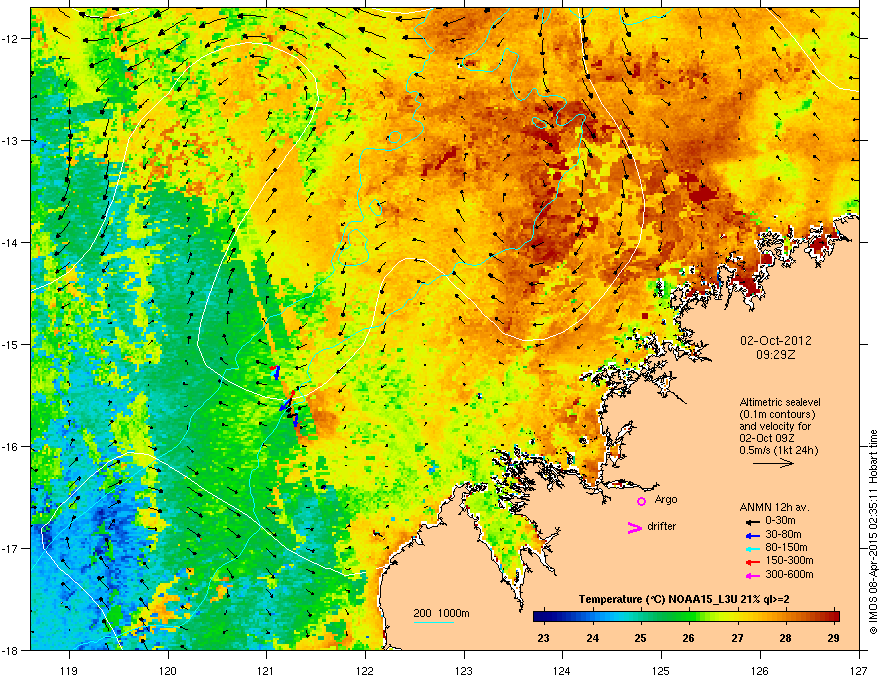The width and height of the screenshot is (880, 680).
Task: Click the temperature color bar at 23
Action: pyautogui.click(x=543, y=617)
